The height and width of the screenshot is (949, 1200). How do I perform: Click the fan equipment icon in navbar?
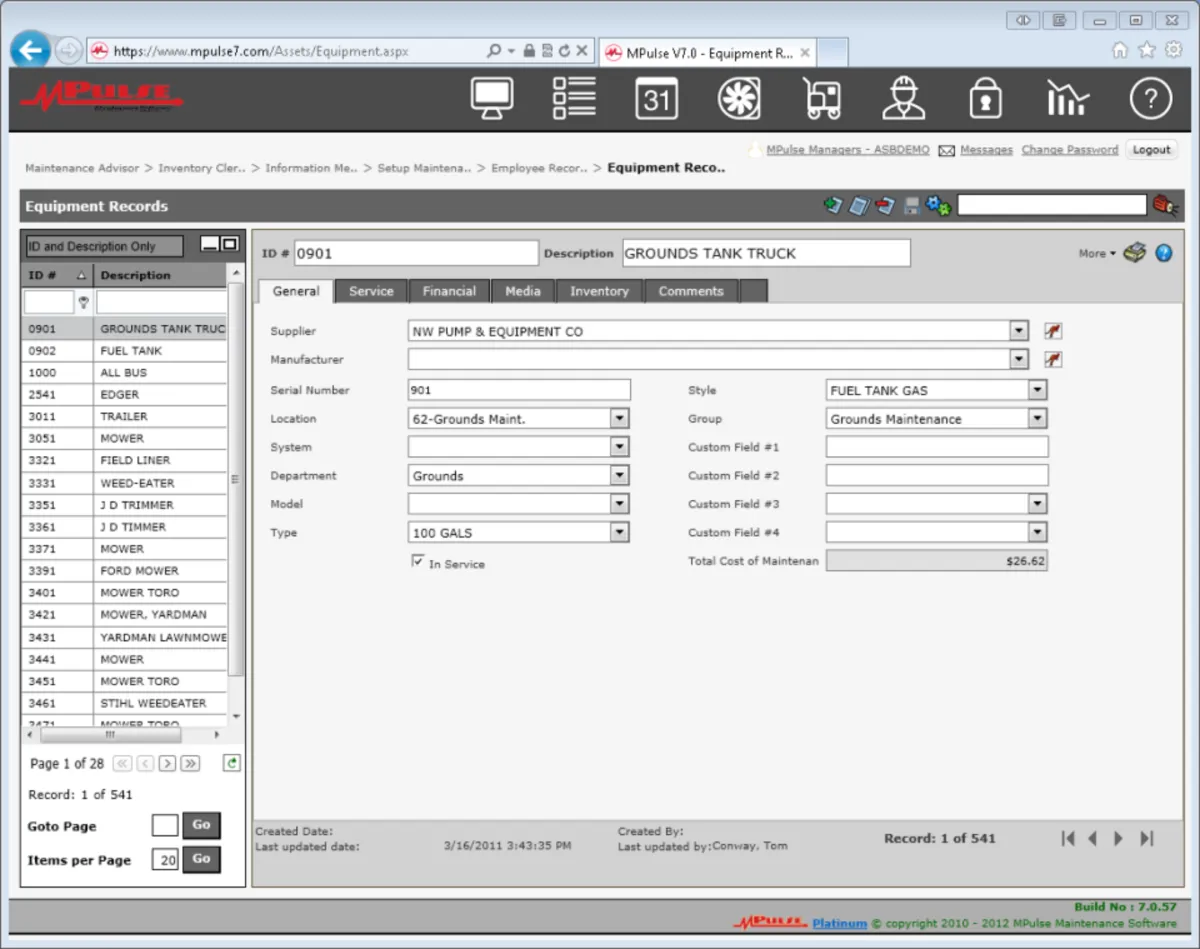pyautogui.click(x=739, y=99)
